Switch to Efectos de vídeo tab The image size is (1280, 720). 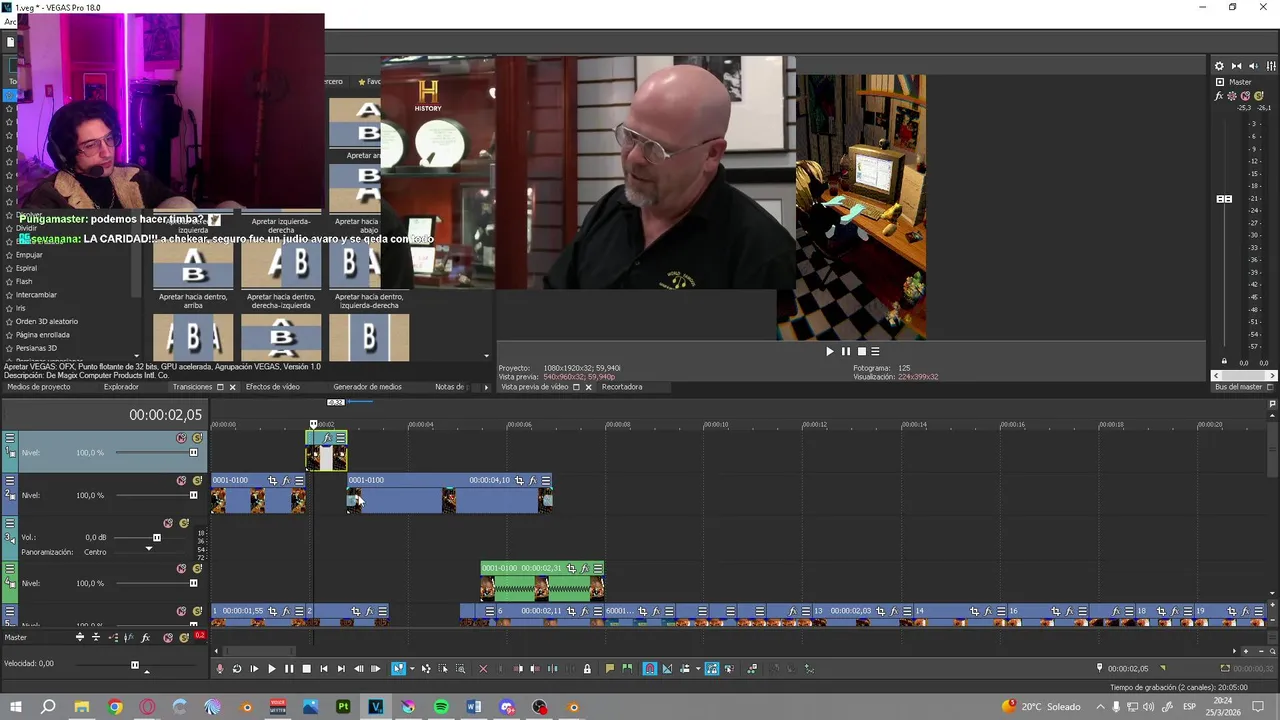[x=273, y=387]
